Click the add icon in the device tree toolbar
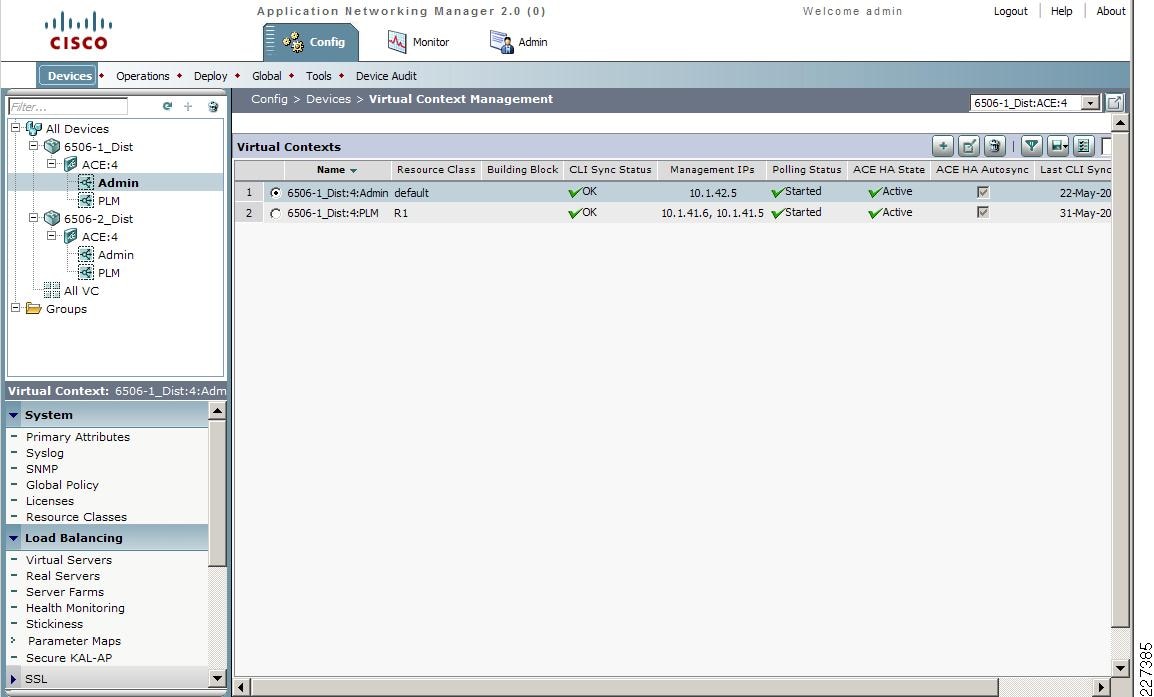The width and height of the screenshot is (1154, 697). [188, 107]
